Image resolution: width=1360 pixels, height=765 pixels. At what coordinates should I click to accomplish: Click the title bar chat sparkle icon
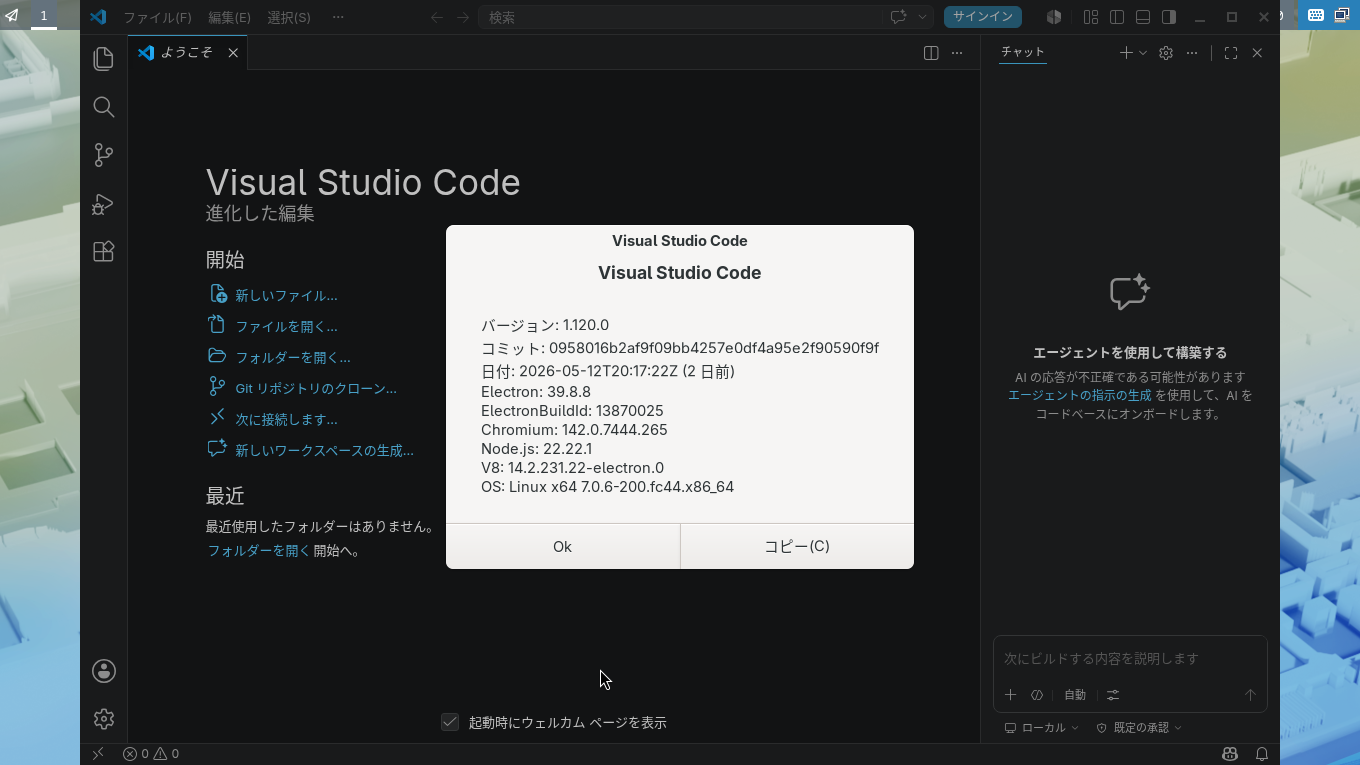click(898, 17)
